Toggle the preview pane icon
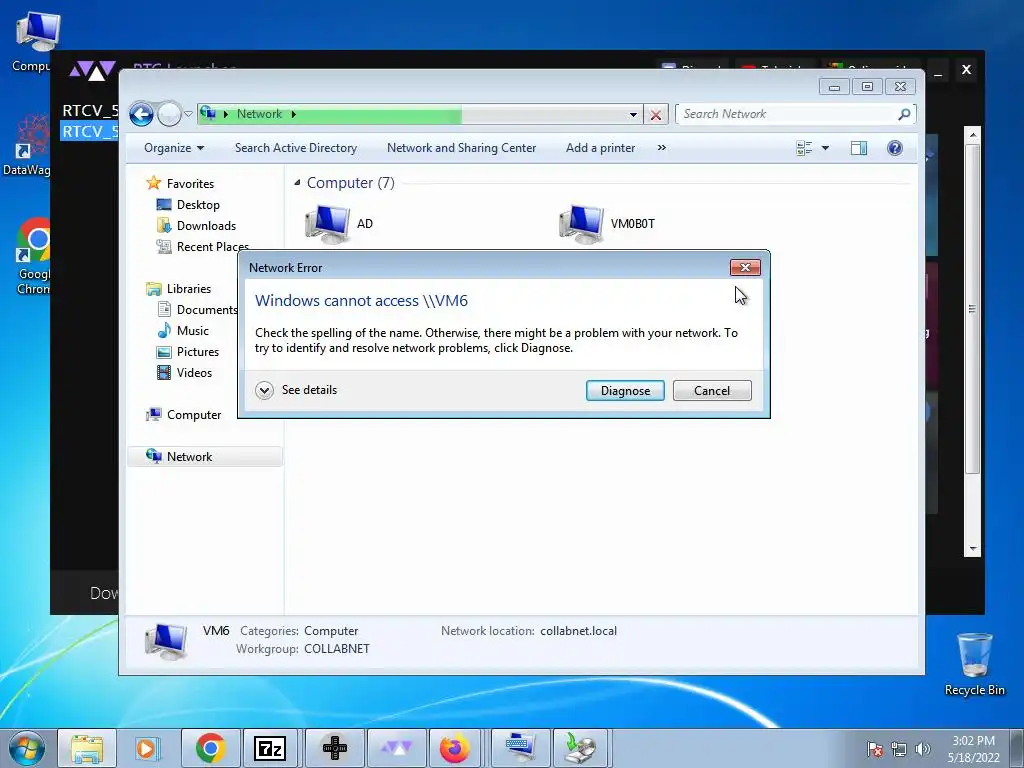This screenshot has height=768, width=1024. coord(859,148)
